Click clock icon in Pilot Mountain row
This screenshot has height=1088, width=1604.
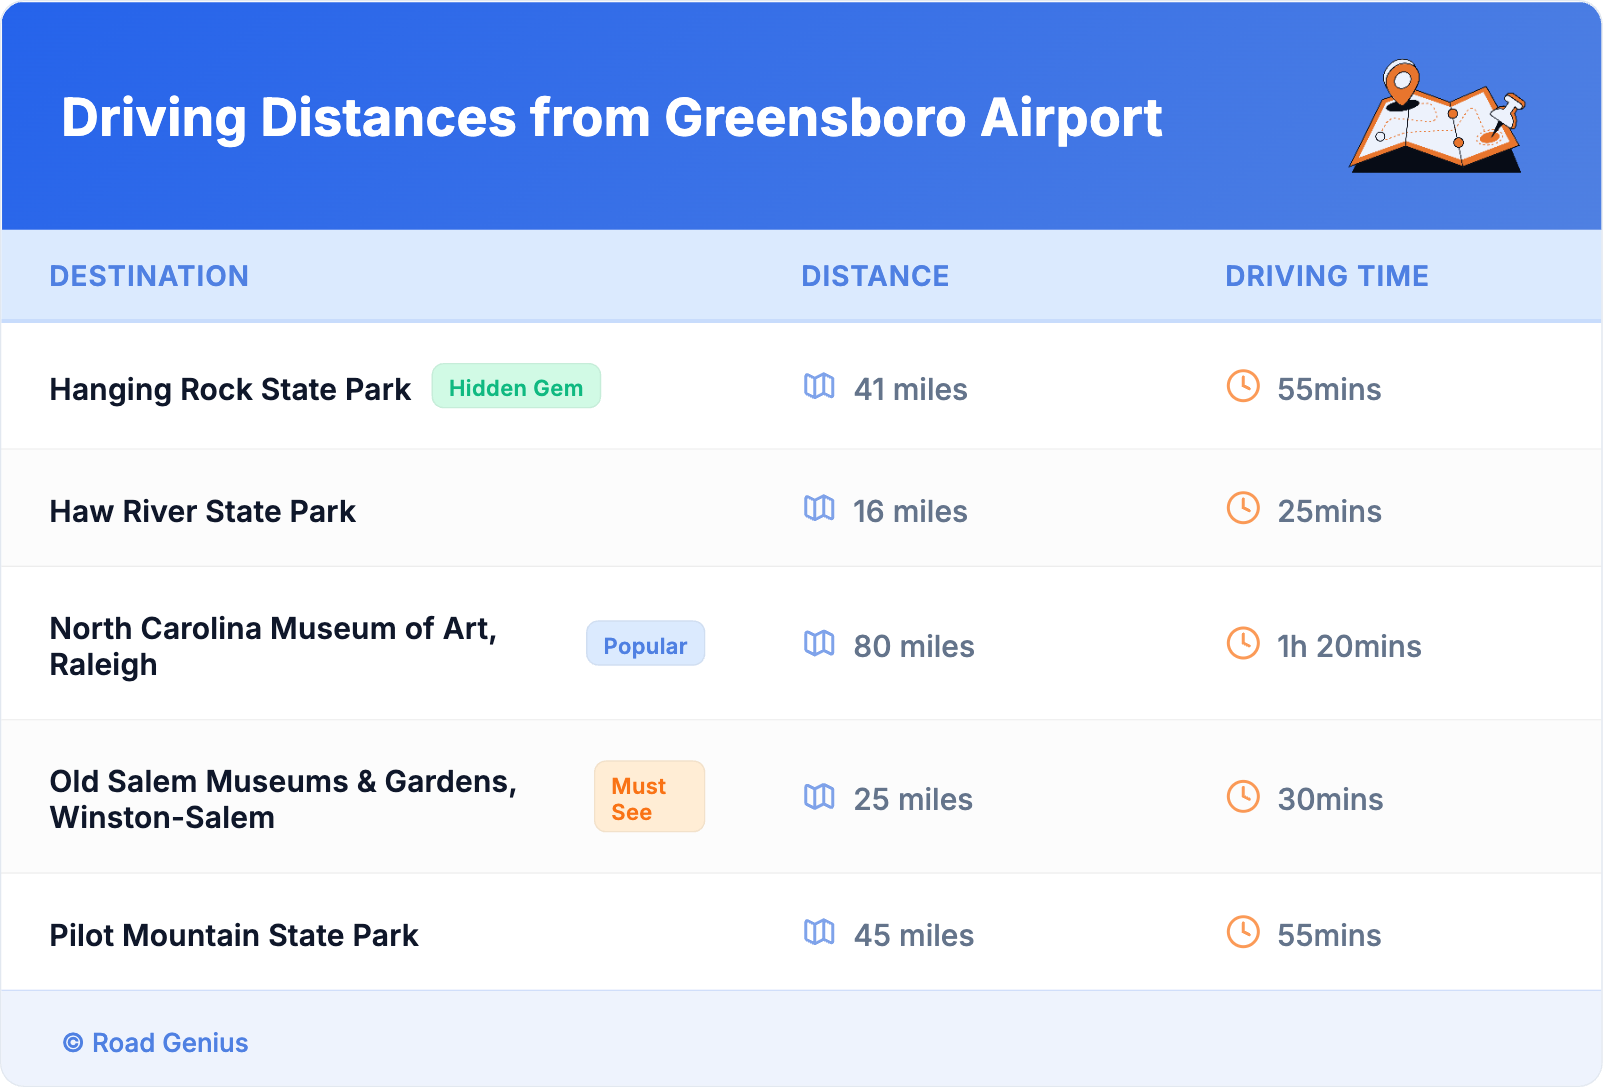pos(1243,932)
